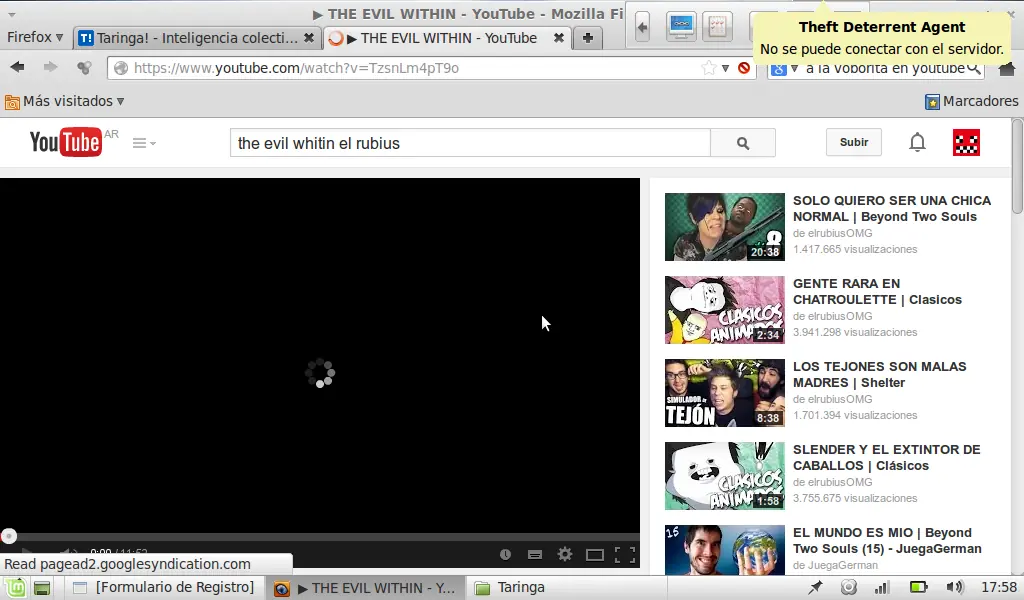Open the Taringa folder taskbar window

pyautogui.click(x=511, y=588)
